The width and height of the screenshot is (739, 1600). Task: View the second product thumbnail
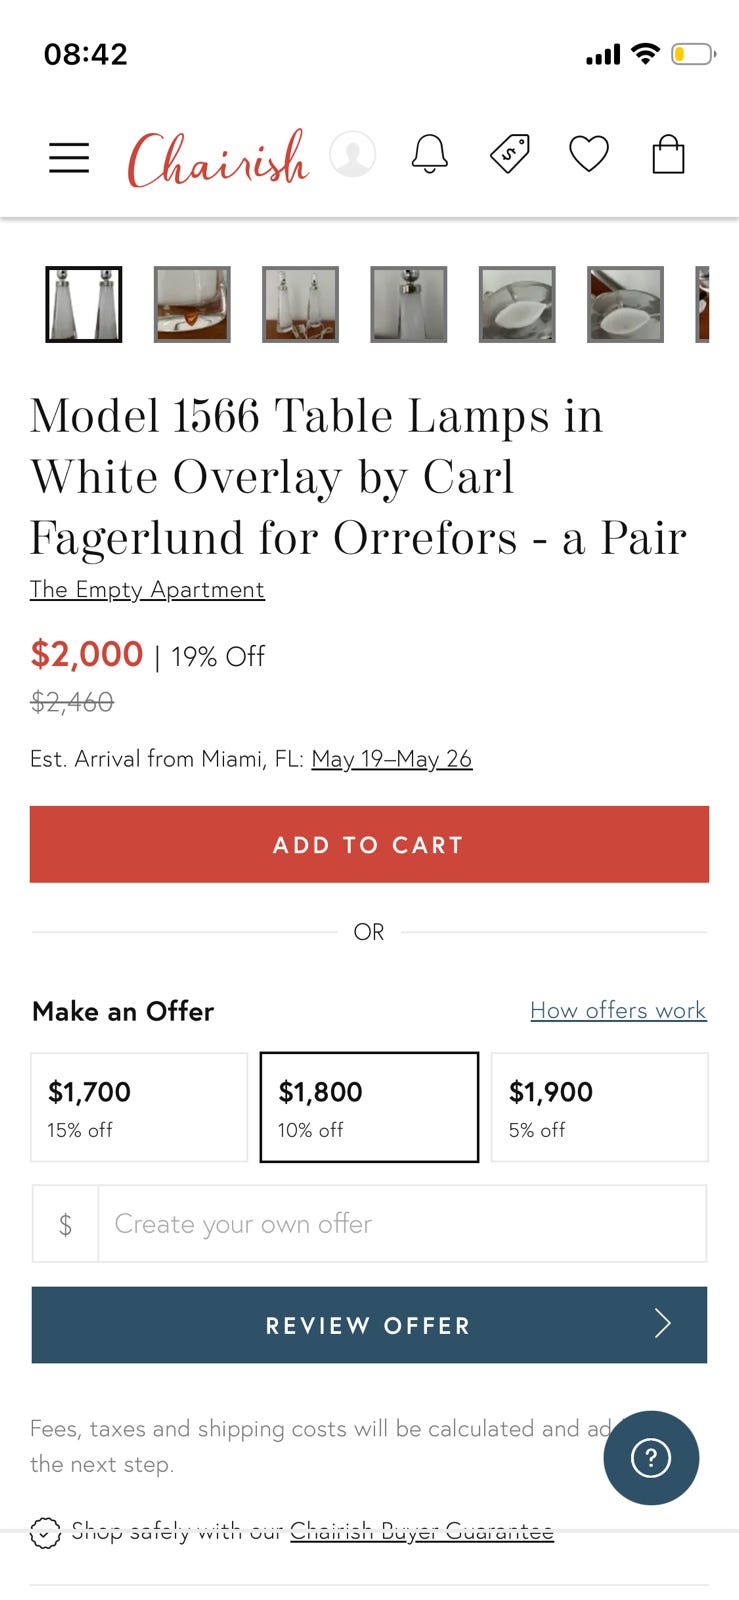192,304
